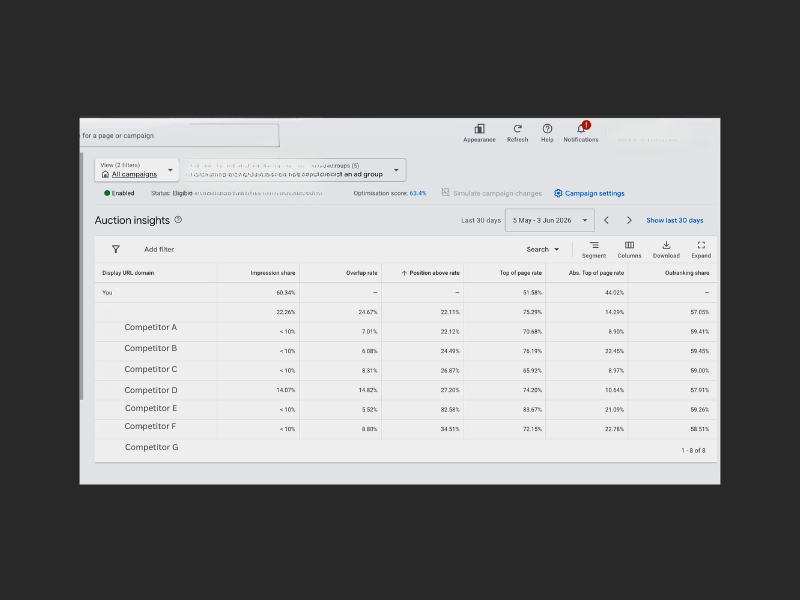
Task: Select the Competitor G label
Action: [152, 447]
